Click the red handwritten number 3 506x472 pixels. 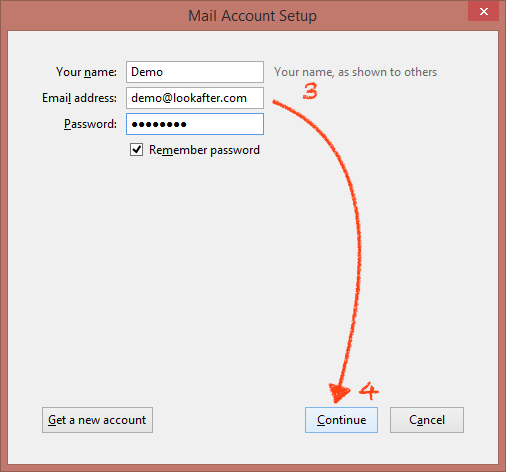310,91
